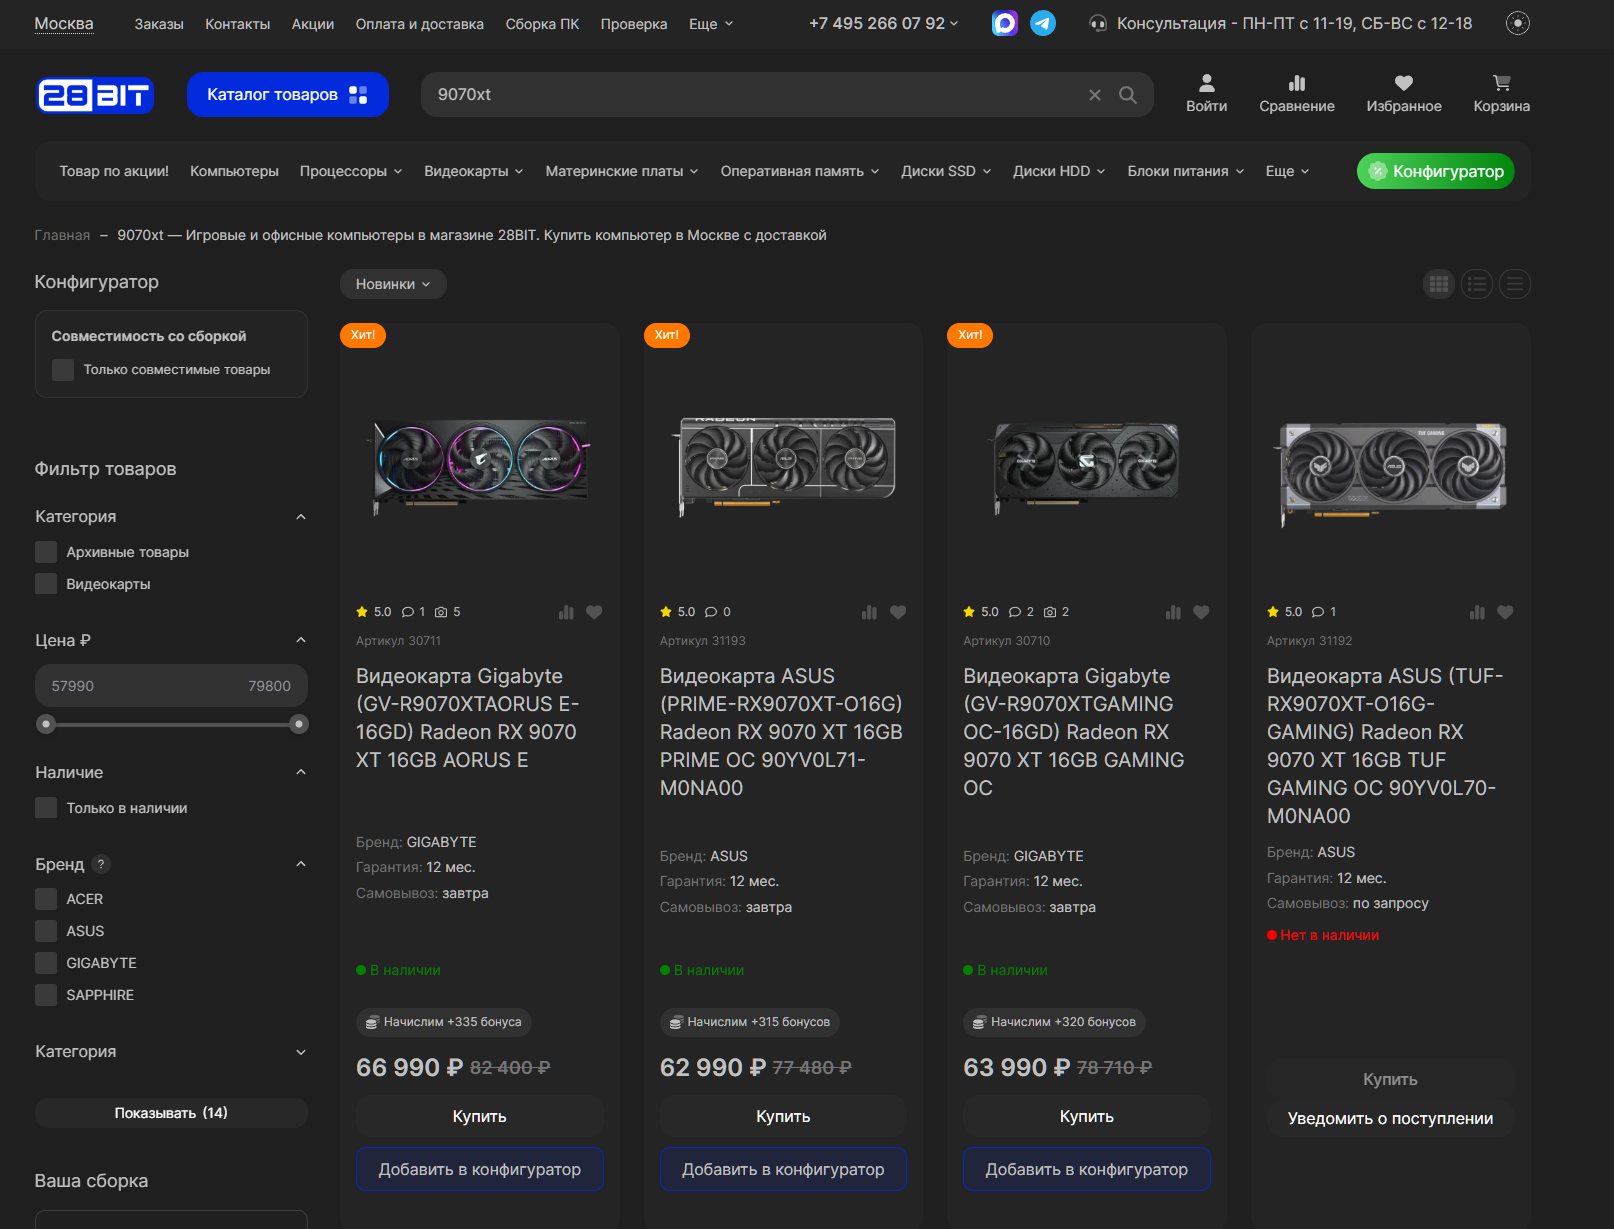This screenshot has width=1614, height=1229.
Task: Enable Только в наличии filter
Action: click(46, 808)
